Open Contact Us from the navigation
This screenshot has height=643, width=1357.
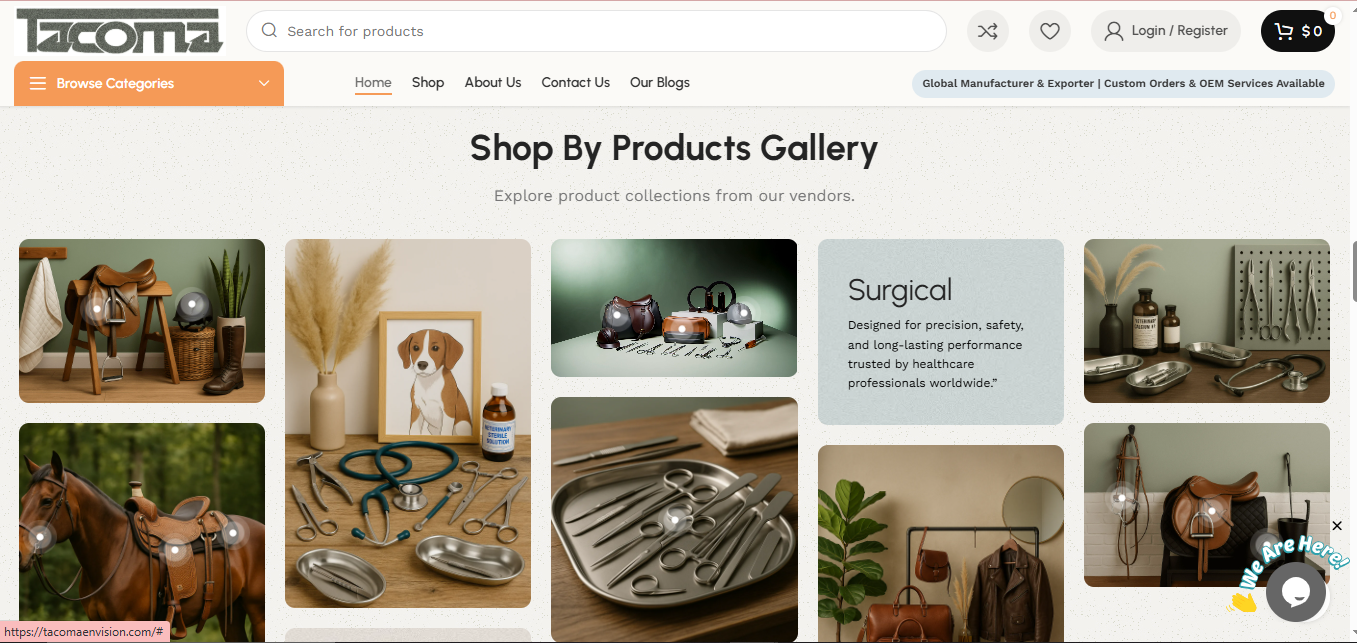click(x=576, y=83)
